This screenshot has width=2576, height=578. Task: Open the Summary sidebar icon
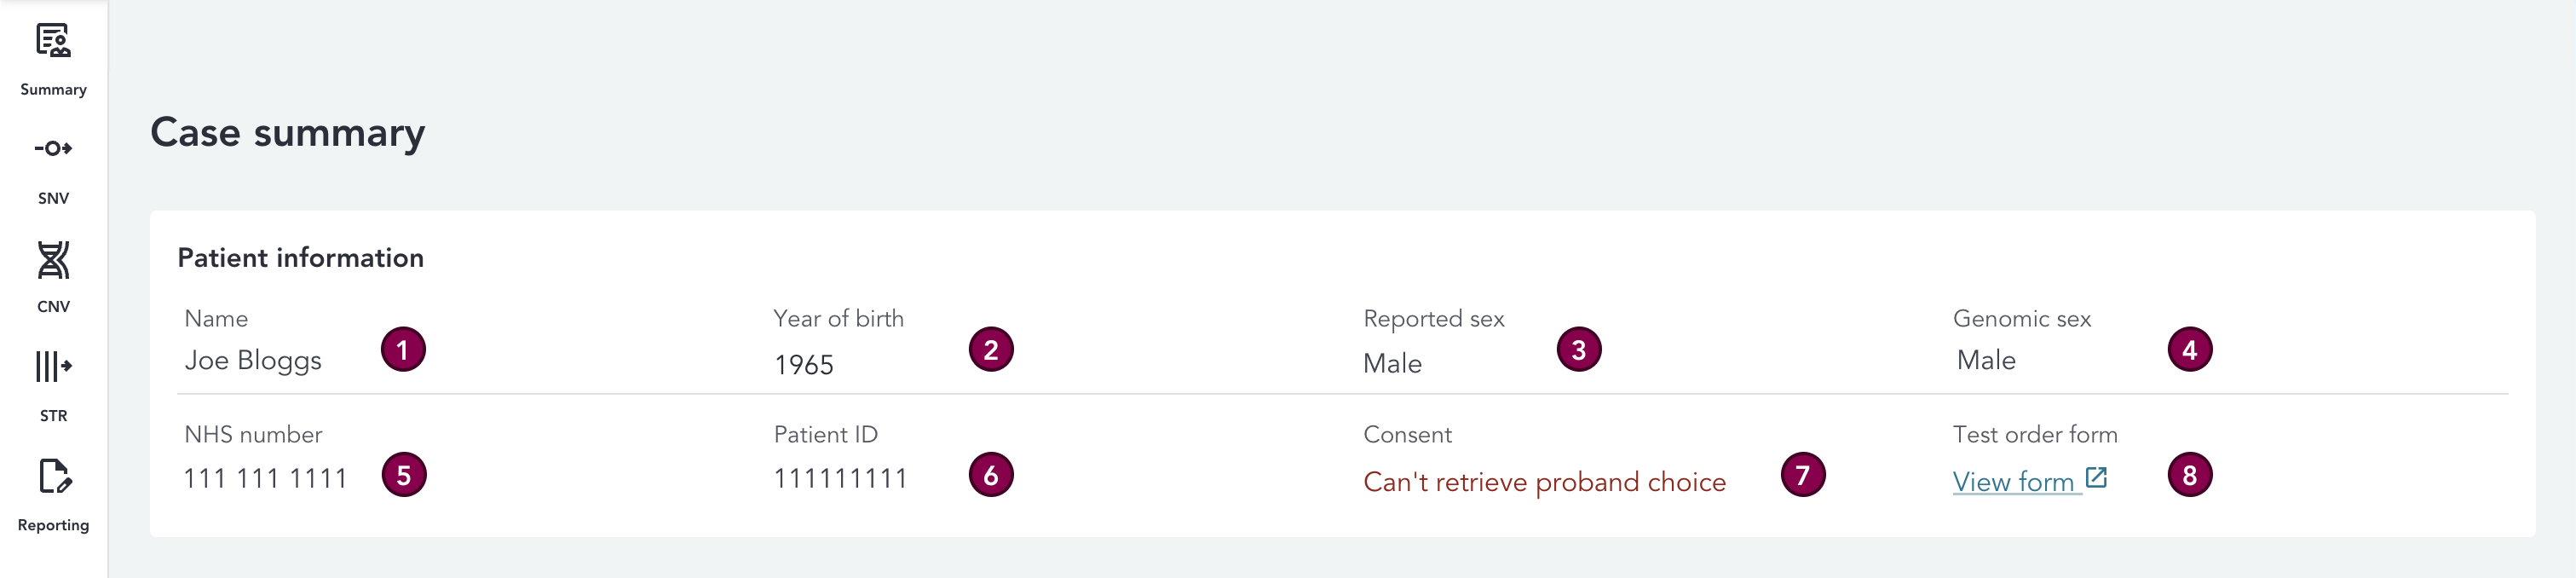pyautogui.click(x=53, y=41)
